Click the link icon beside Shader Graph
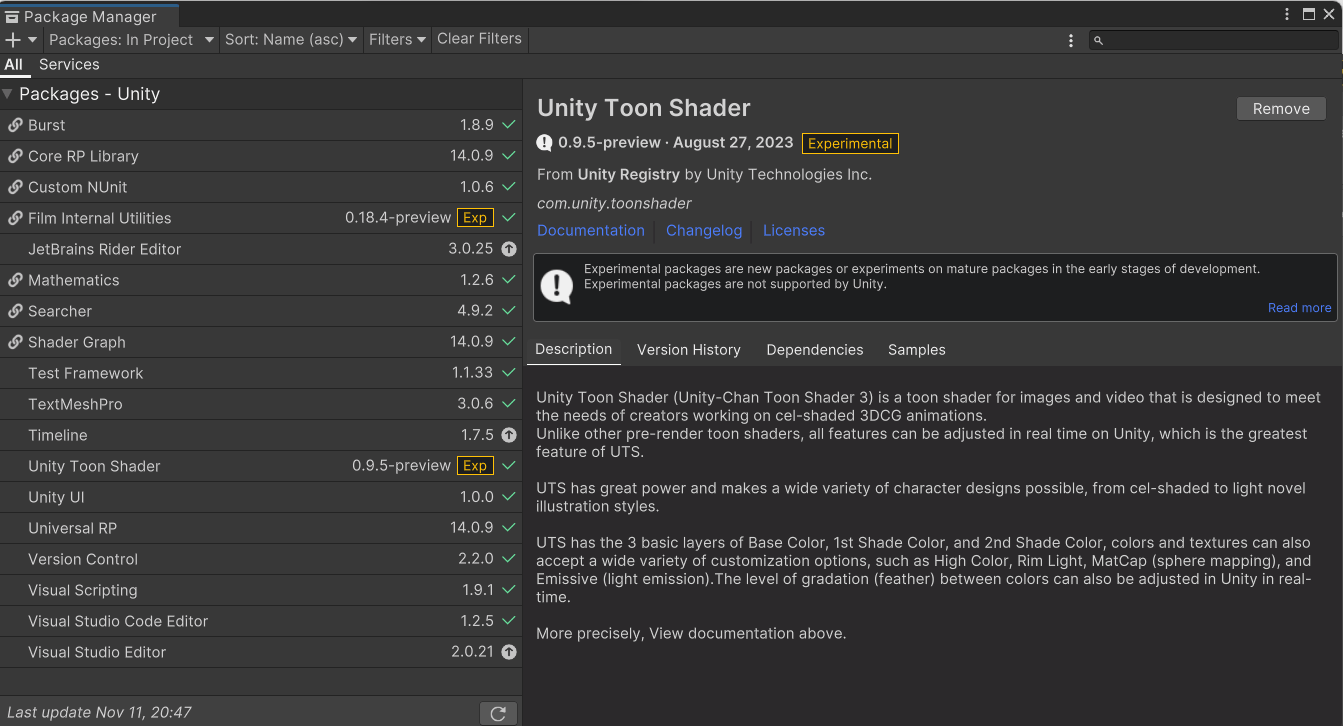This screenshot has width=1343, height=726. pos(15,342)
